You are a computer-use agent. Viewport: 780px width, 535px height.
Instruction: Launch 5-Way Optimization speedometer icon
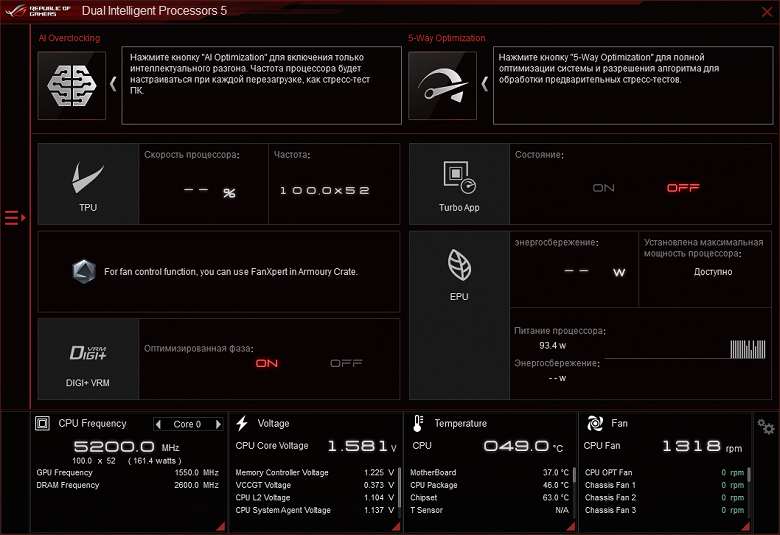tap(442, 86)
